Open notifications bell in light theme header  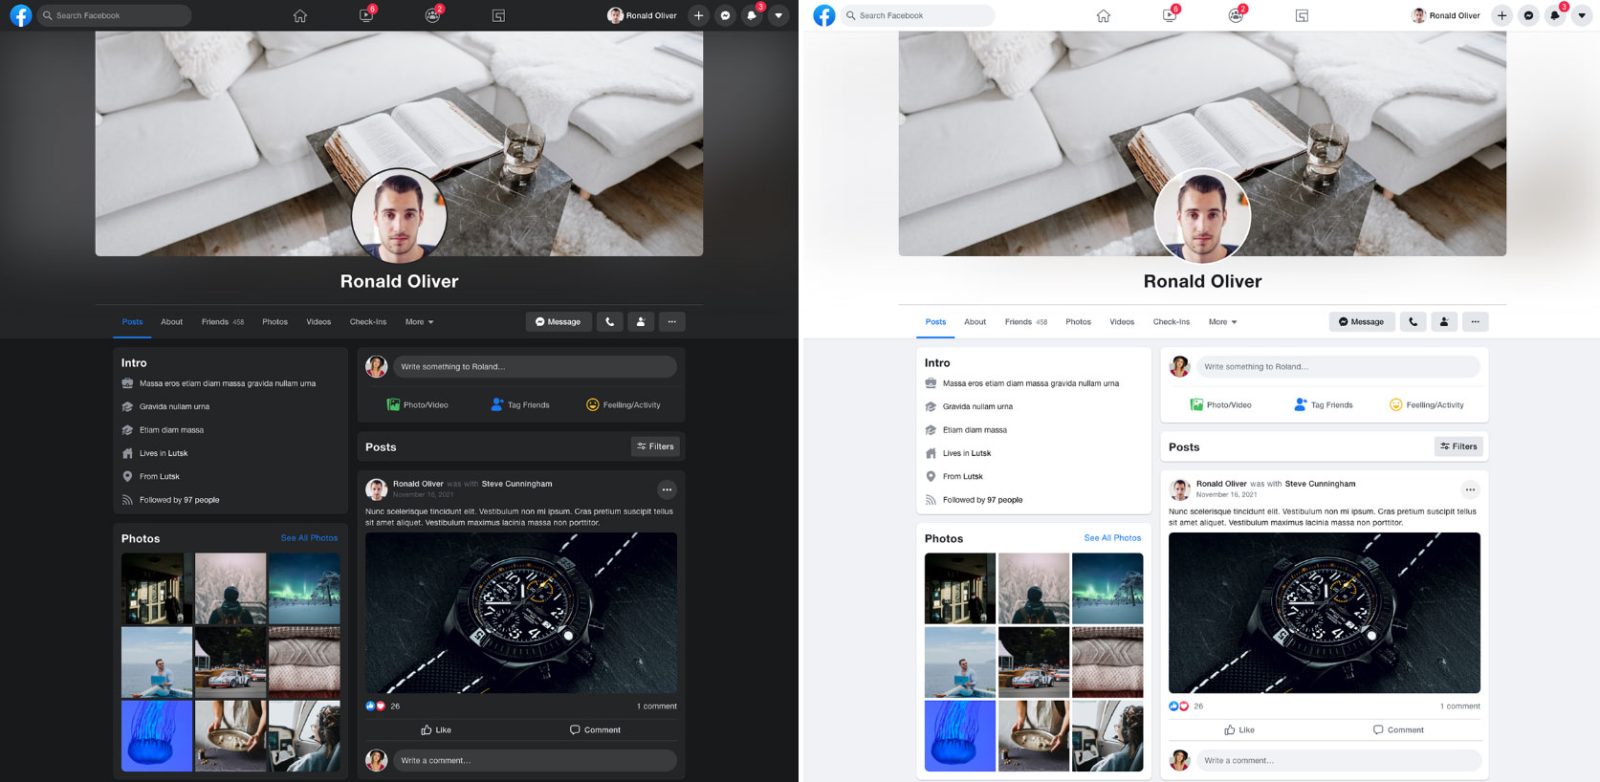click(x=1555, y=15)
